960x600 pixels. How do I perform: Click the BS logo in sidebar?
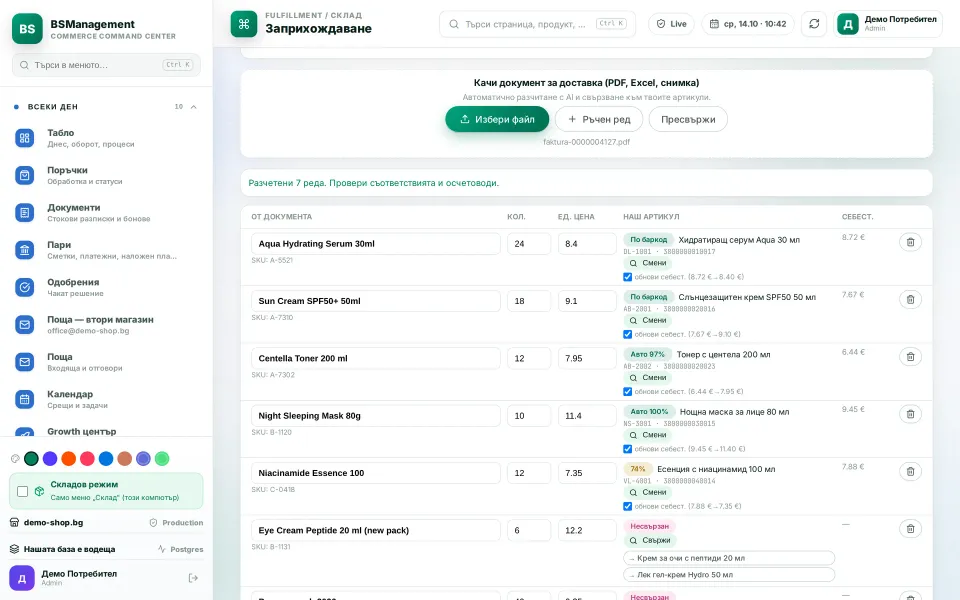(27, 29)
